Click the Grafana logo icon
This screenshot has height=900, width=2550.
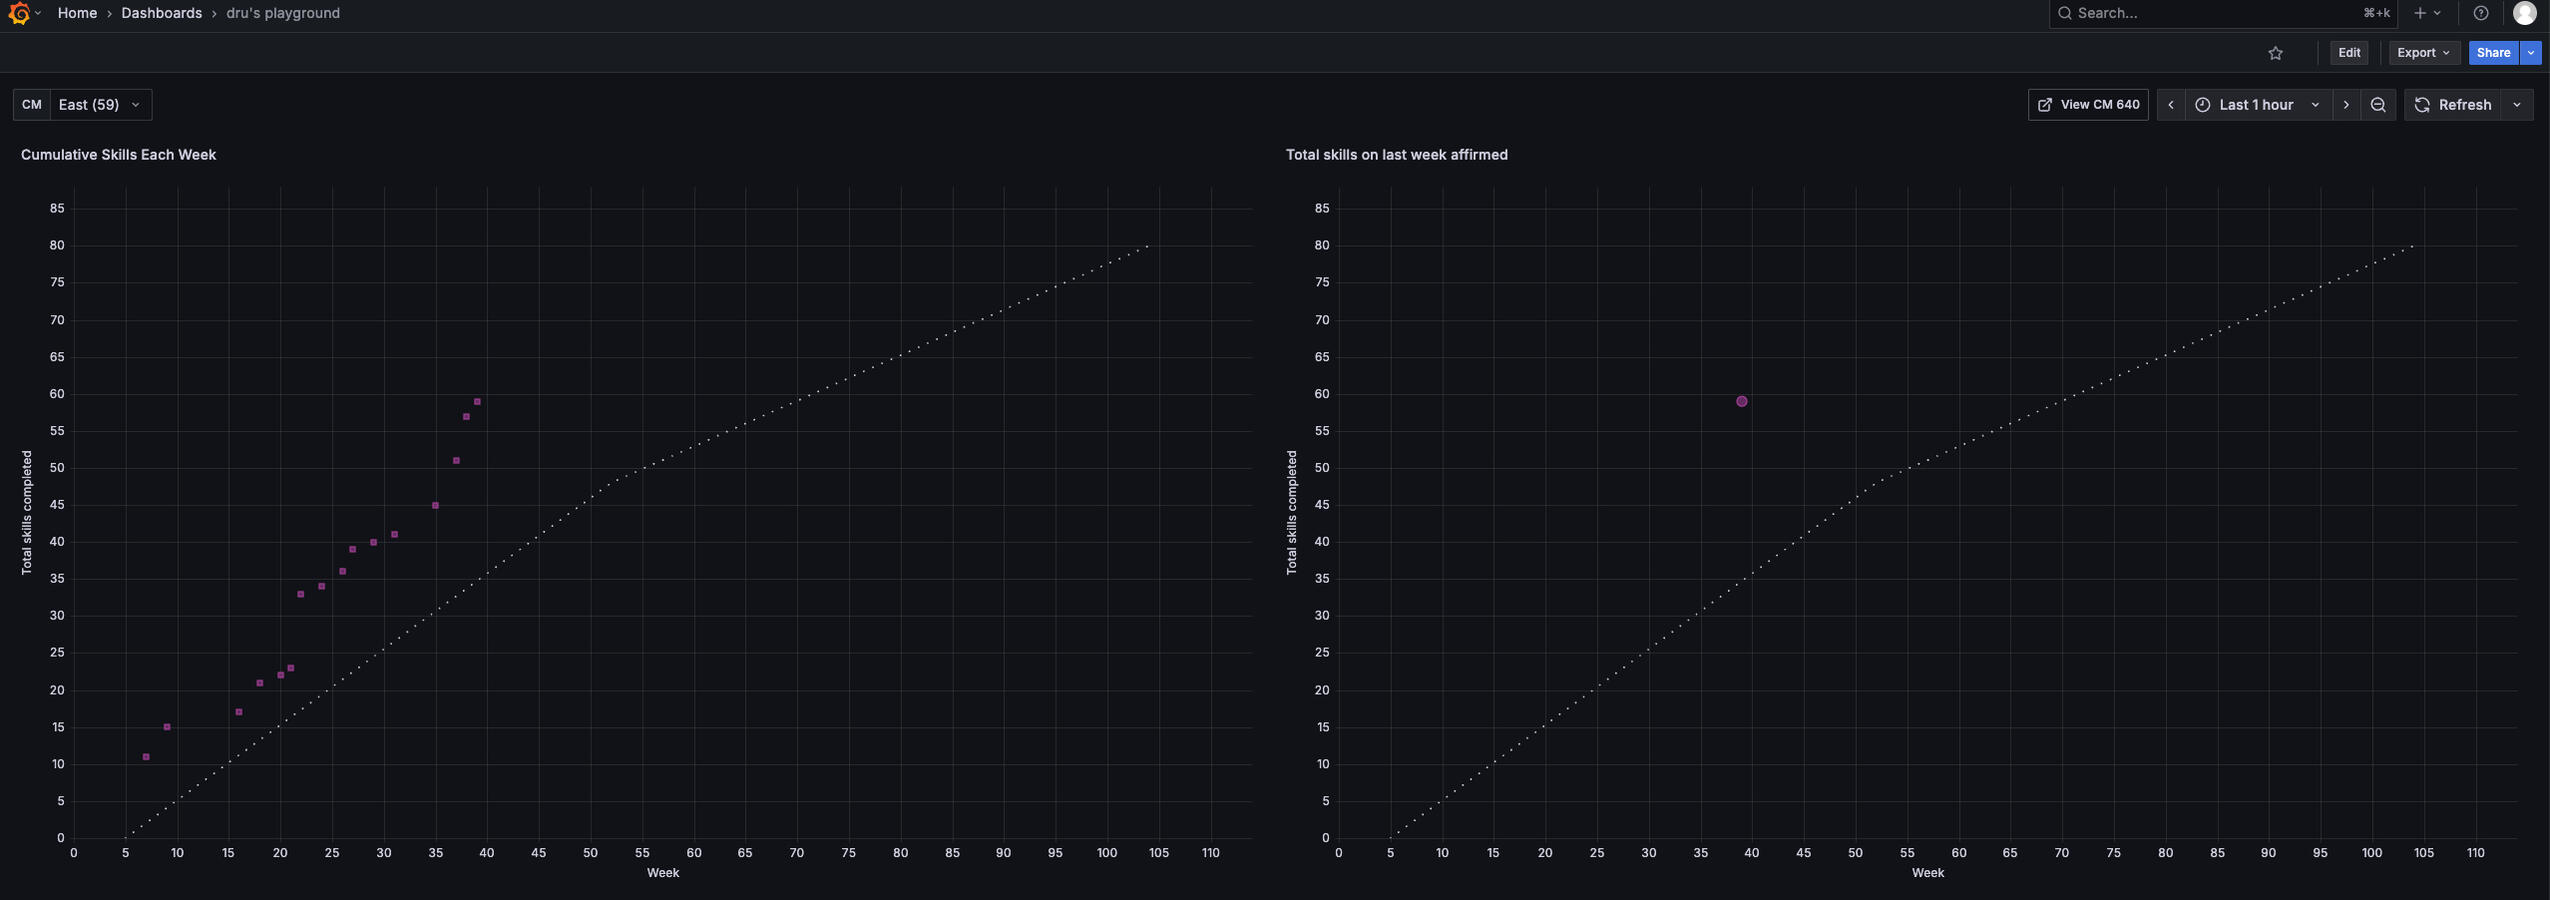coord(18,13)
